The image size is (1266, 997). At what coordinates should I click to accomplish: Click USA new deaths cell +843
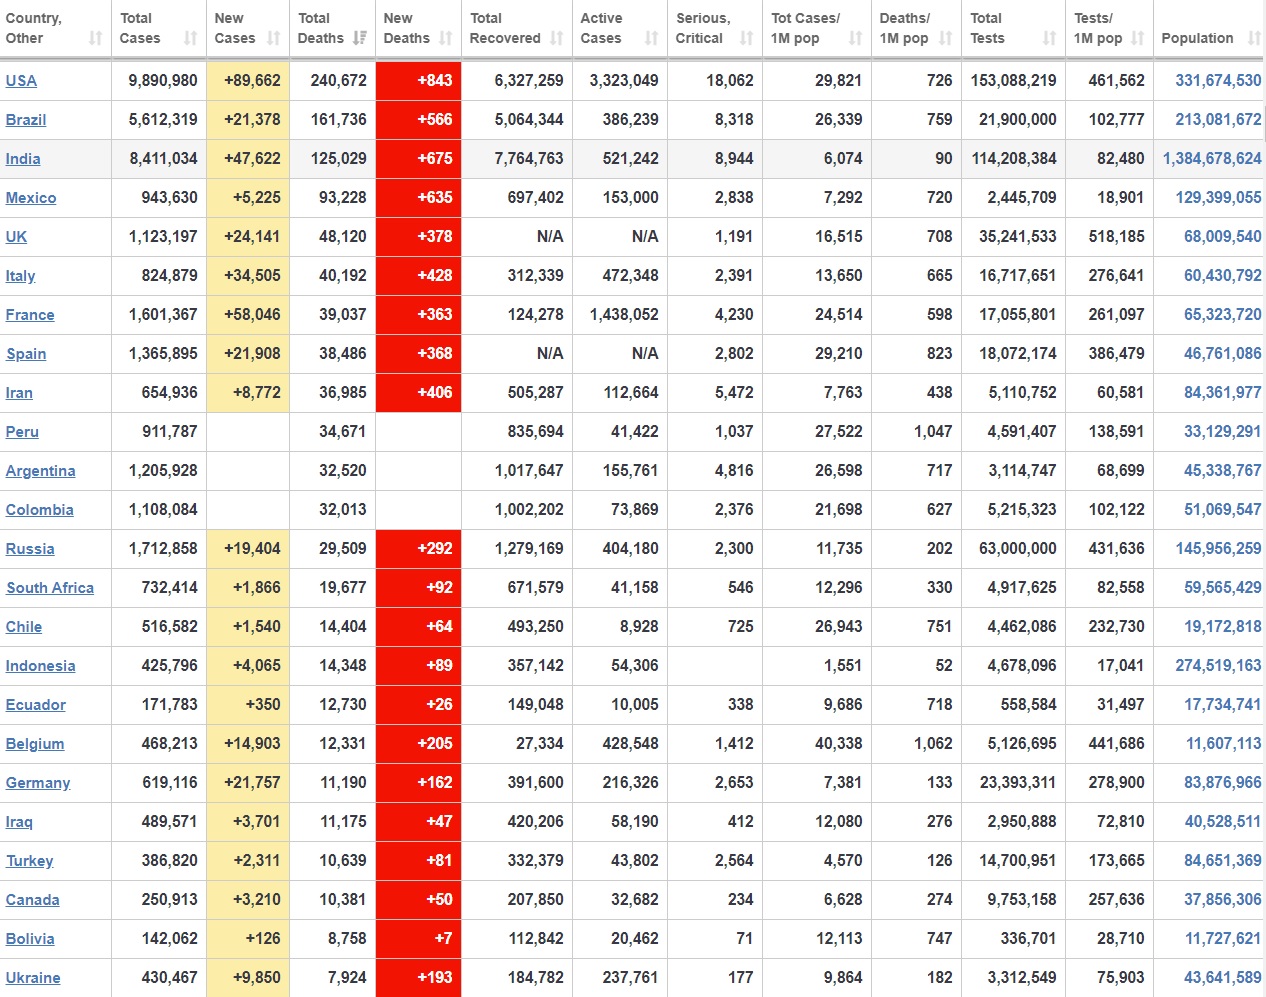[x=418, y=80]
